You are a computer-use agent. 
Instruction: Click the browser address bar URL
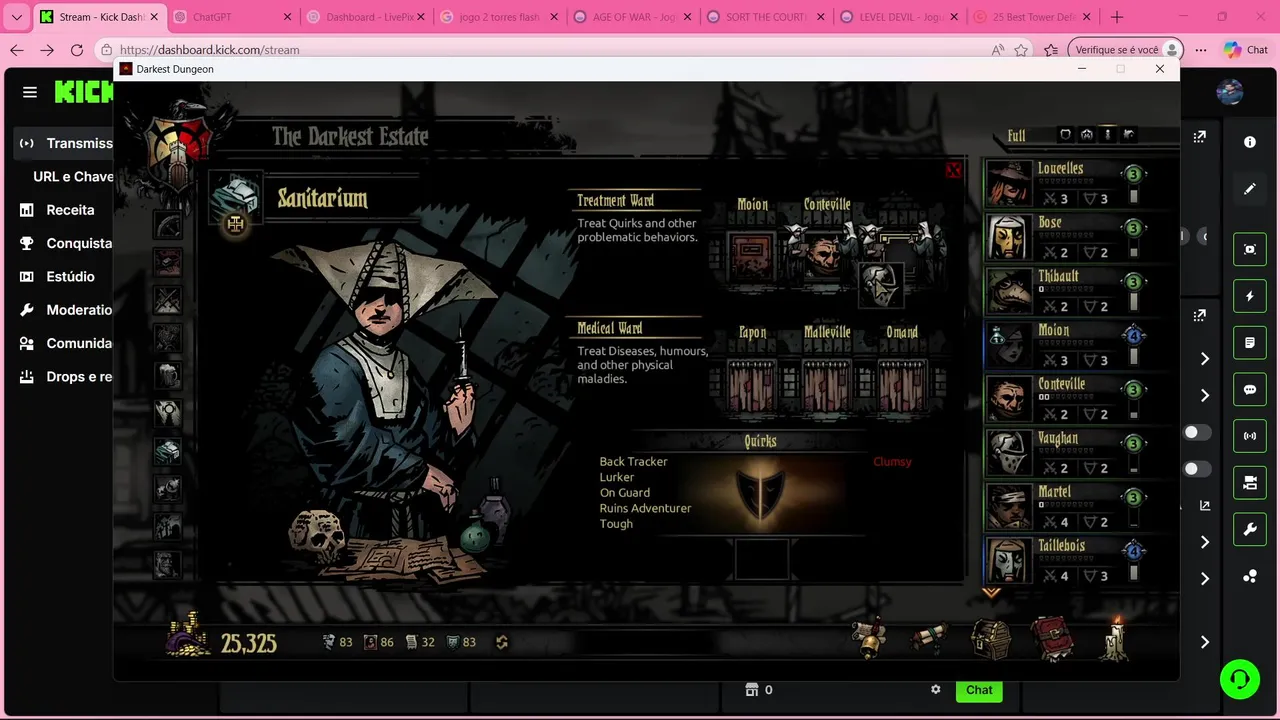click(210, 50)
